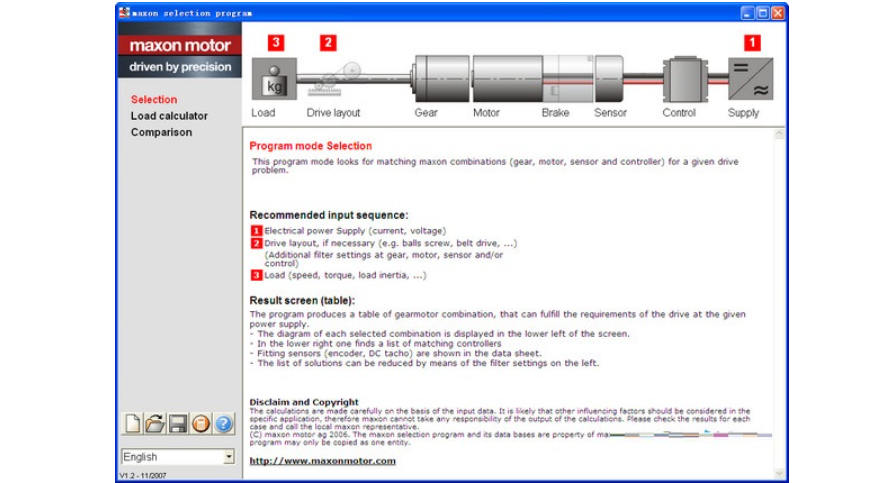This screenshot has height=483, width=894.
Task: Click the power Supply converter icon
Action: [749, 78]
